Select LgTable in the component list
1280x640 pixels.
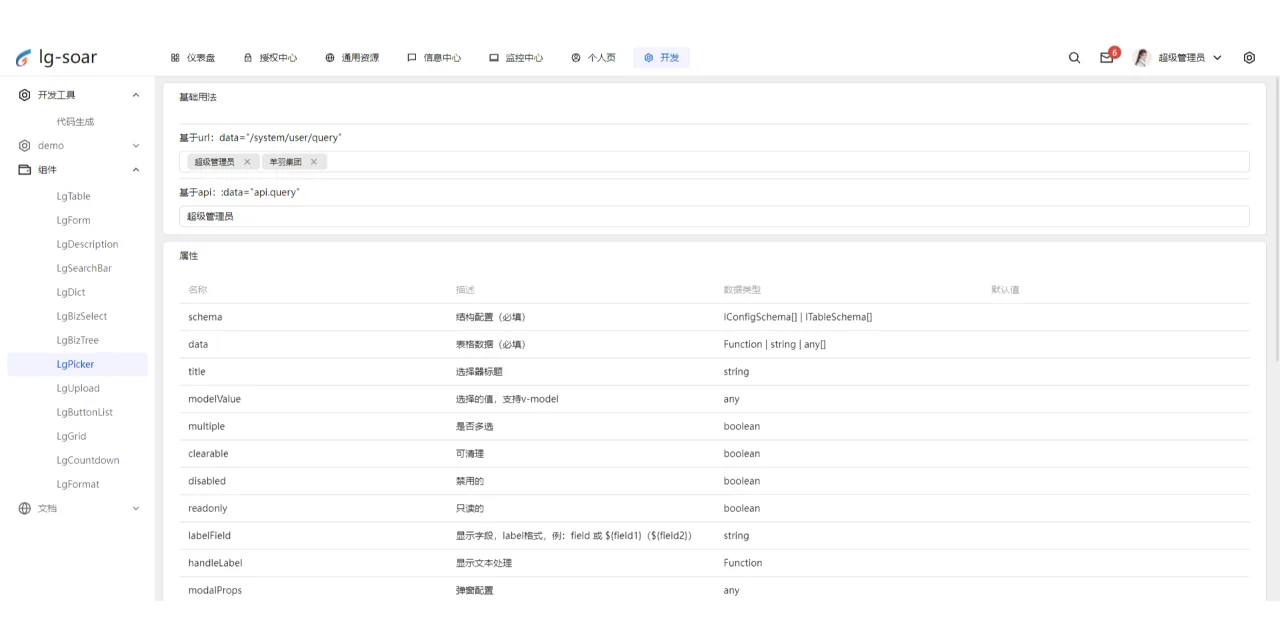72,196
